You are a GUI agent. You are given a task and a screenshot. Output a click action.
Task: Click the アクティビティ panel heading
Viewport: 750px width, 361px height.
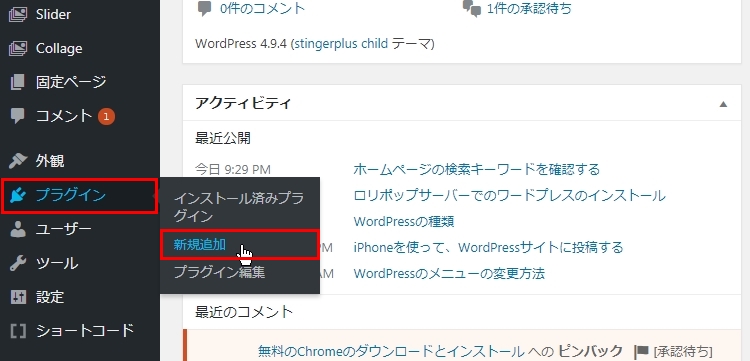(x=243, y=103)
